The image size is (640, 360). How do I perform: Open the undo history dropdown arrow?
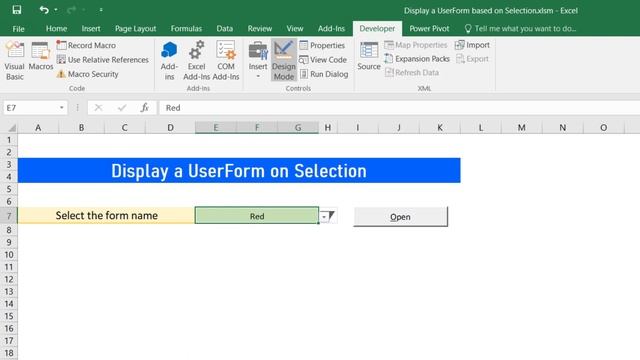coord(56,10)
